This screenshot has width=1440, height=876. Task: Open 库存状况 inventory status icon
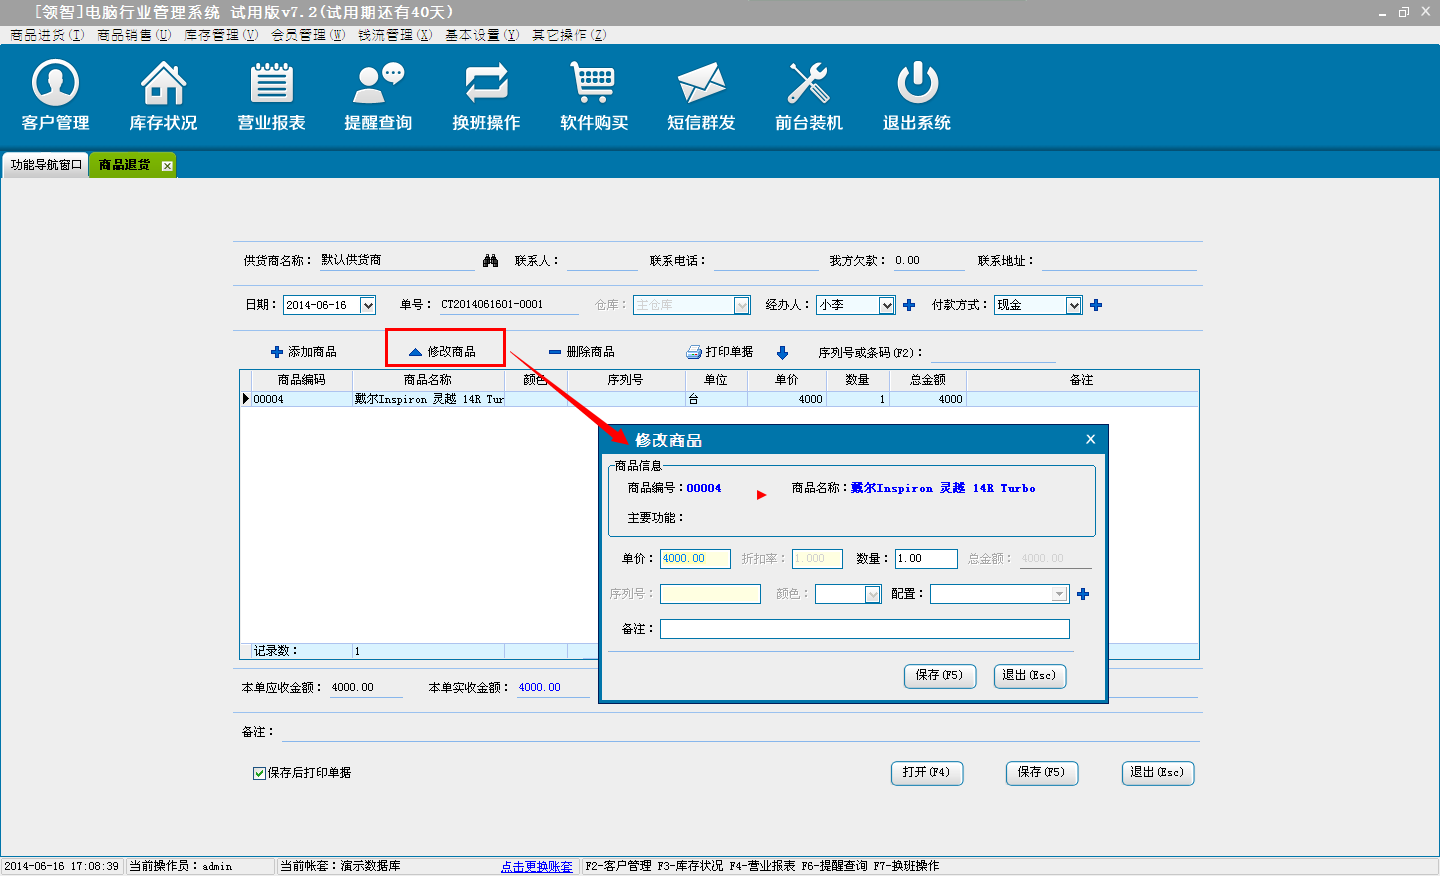(163, 84)
